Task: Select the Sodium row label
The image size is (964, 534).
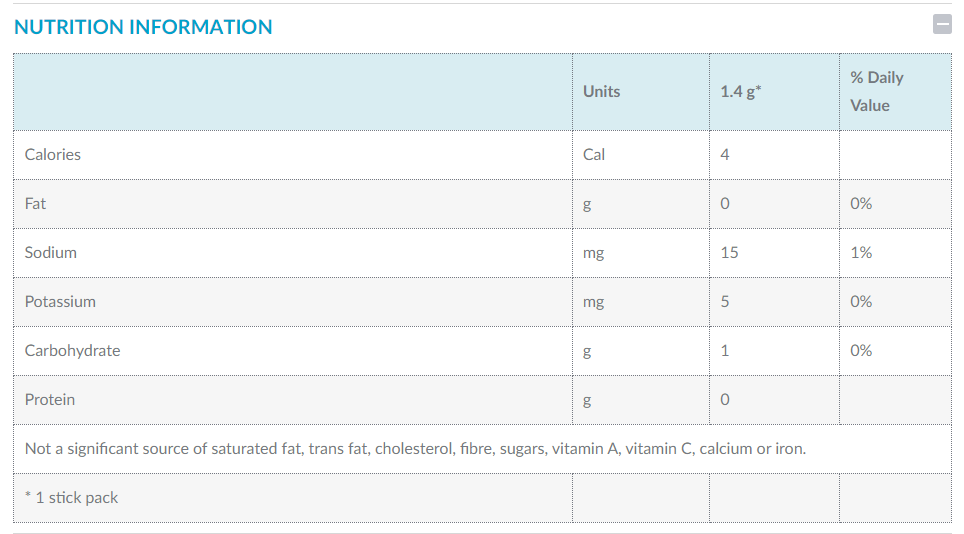Action: point(51,252)
